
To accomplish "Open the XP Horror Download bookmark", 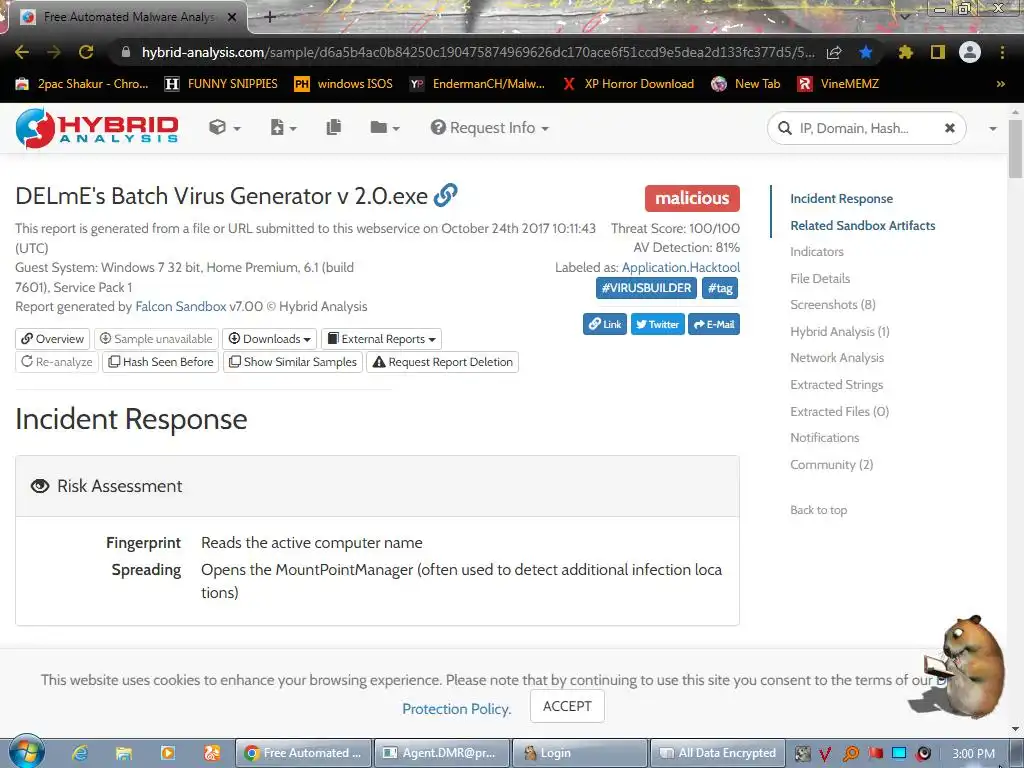I will pyautogui.click(x=629, y=84).
